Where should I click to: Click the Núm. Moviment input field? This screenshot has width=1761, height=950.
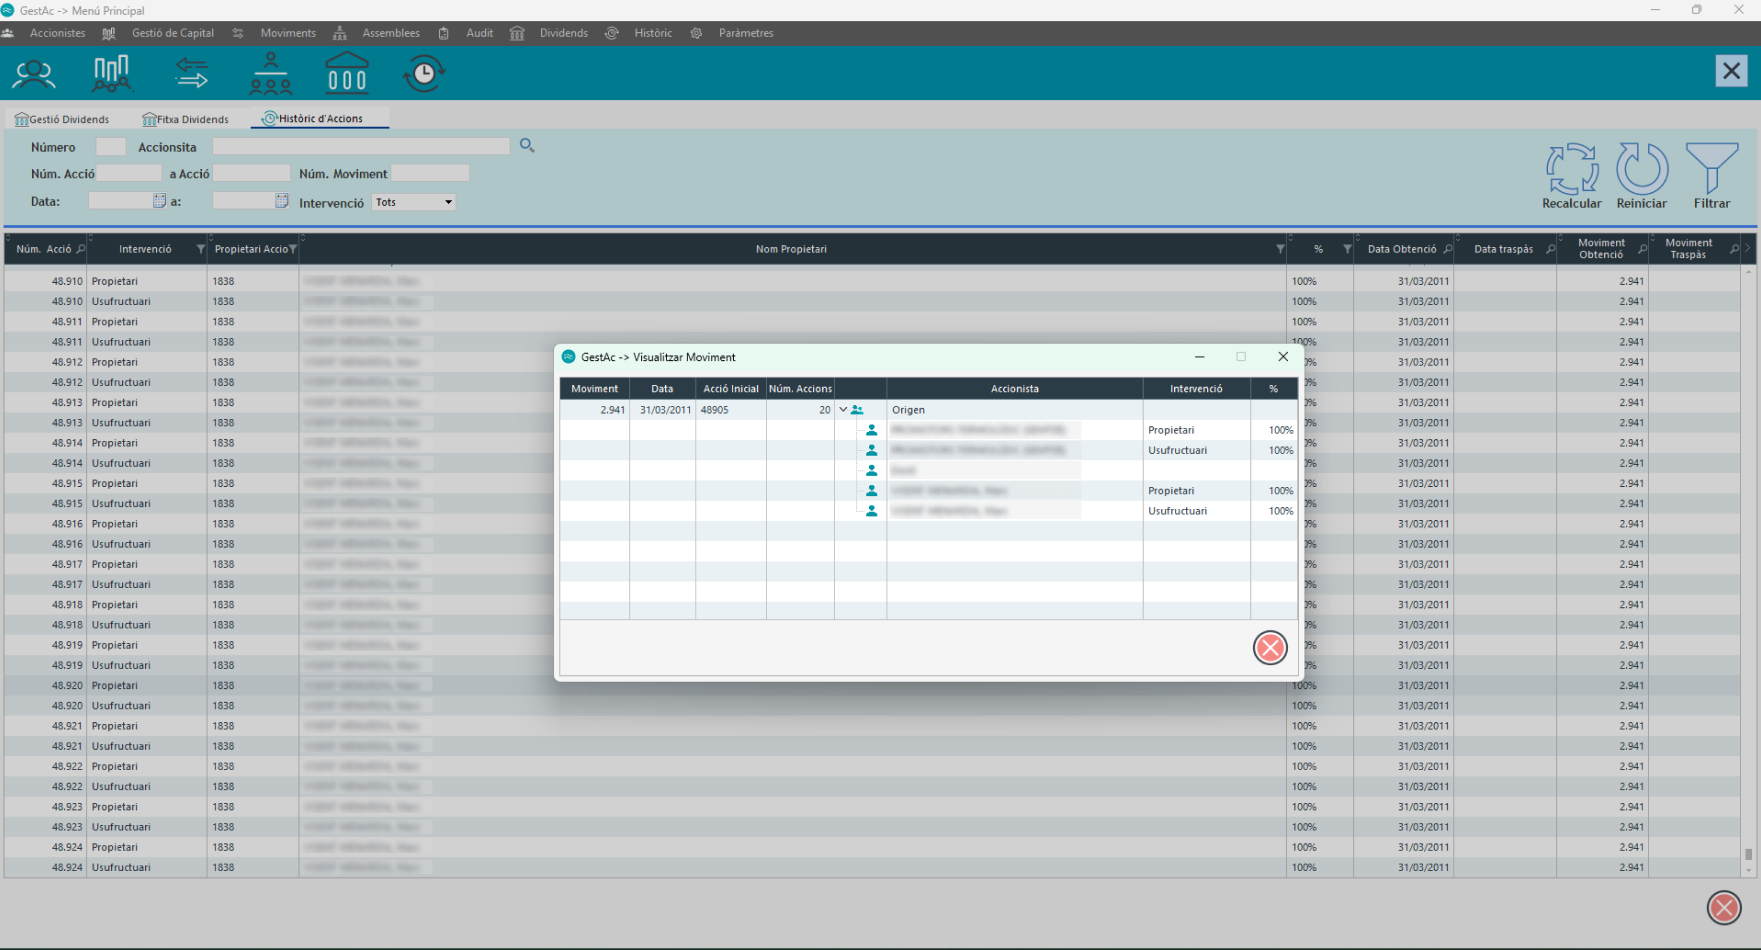pos(430,174)
